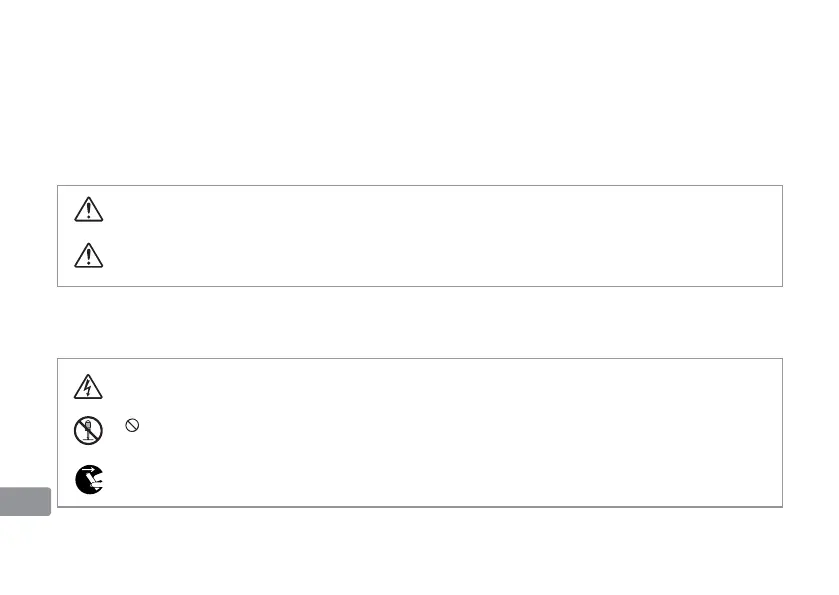Click the bottom border of the lower box
The width and height of the screenshot is (839, 595).
420,506
